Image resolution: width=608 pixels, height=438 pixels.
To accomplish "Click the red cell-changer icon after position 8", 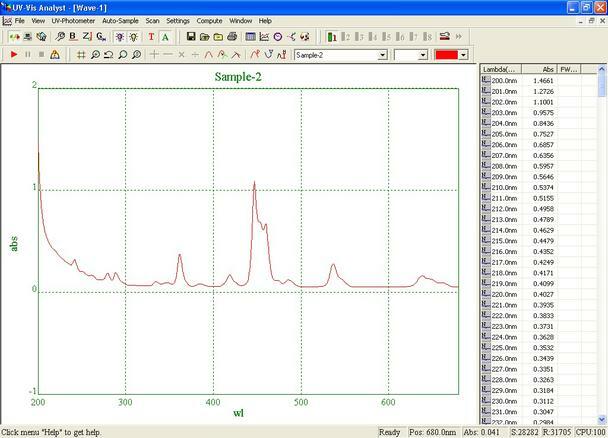I will pyautogui.click(x=444, y=36).
